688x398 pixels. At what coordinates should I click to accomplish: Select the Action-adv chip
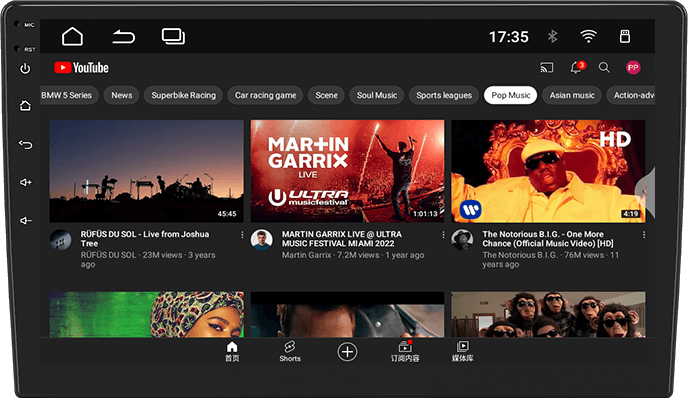(x=631, y=95)
